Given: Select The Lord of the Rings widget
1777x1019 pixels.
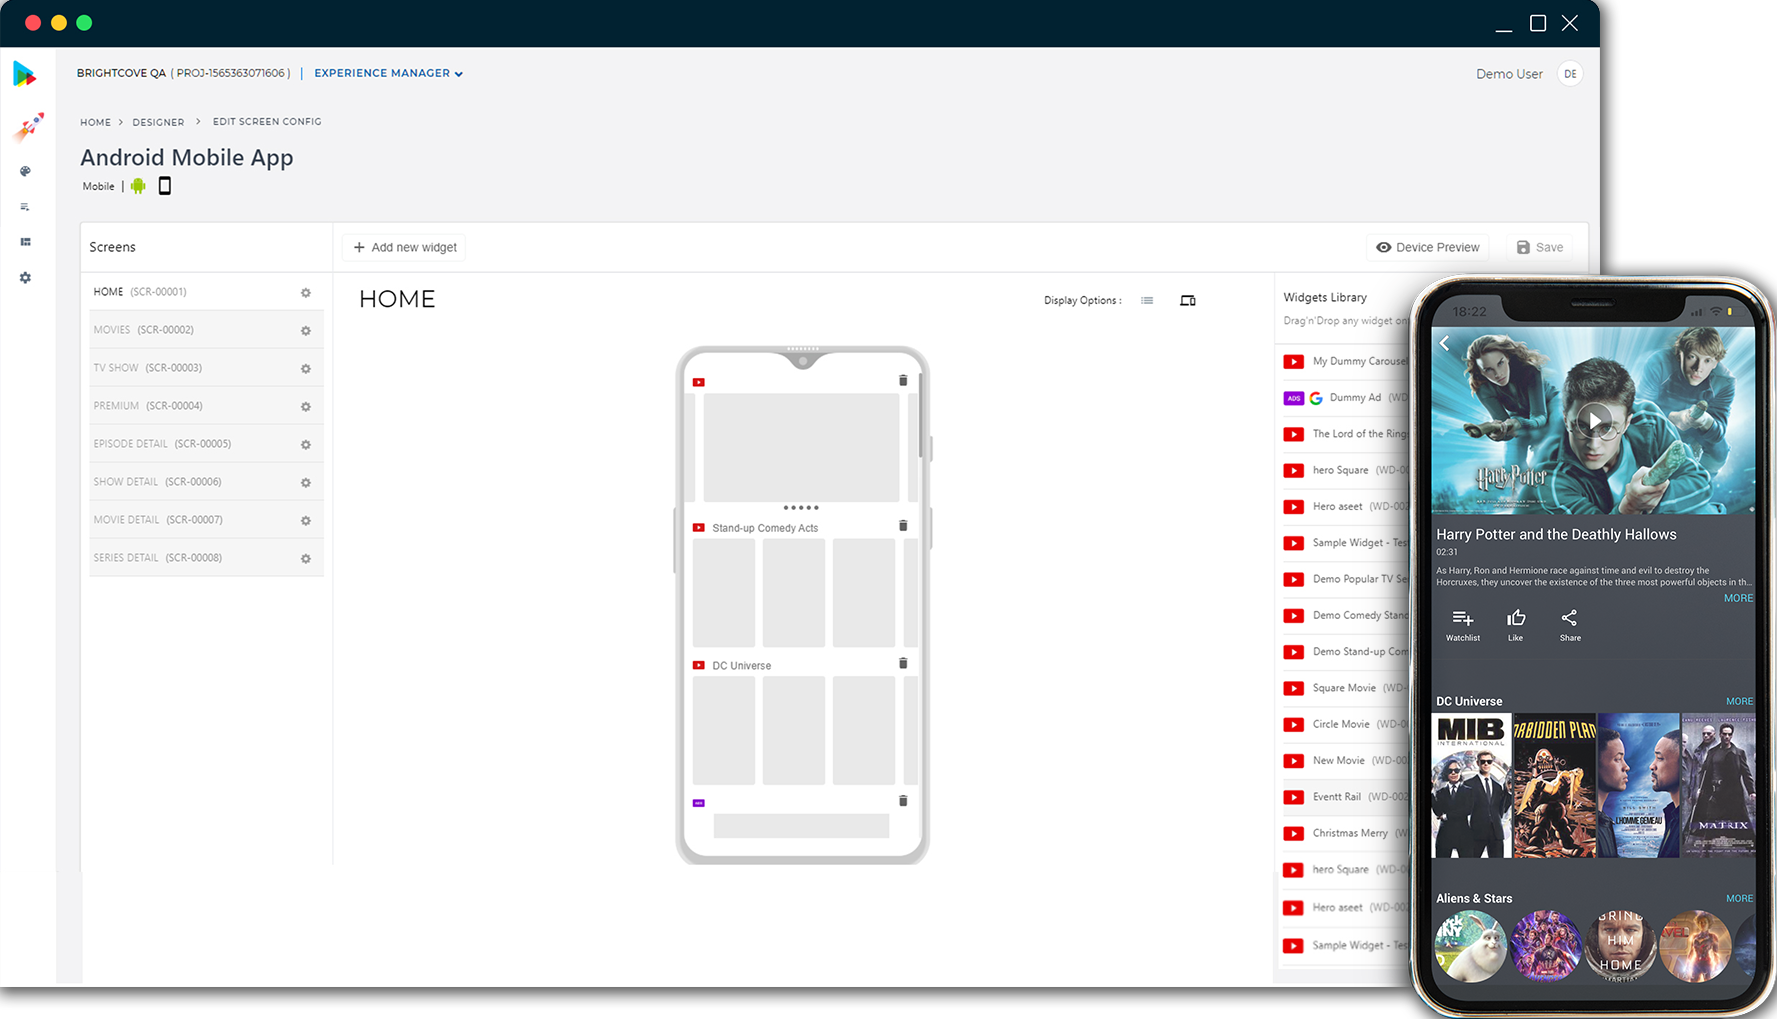Looking at the screenshot, I should pos(1346,434).
